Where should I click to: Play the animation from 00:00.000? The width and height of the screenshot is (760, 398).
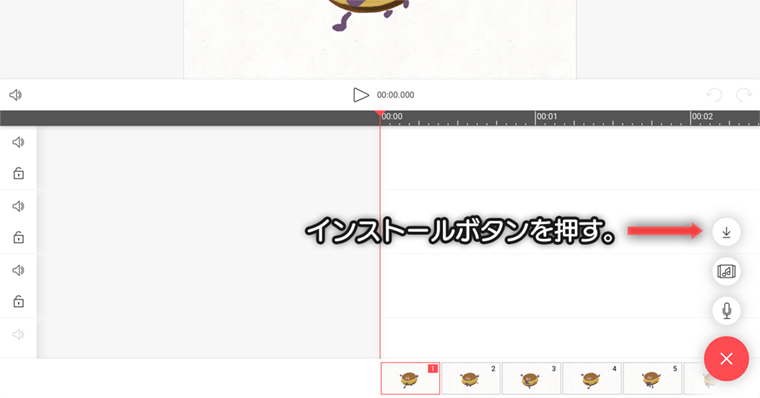point(361,95)
